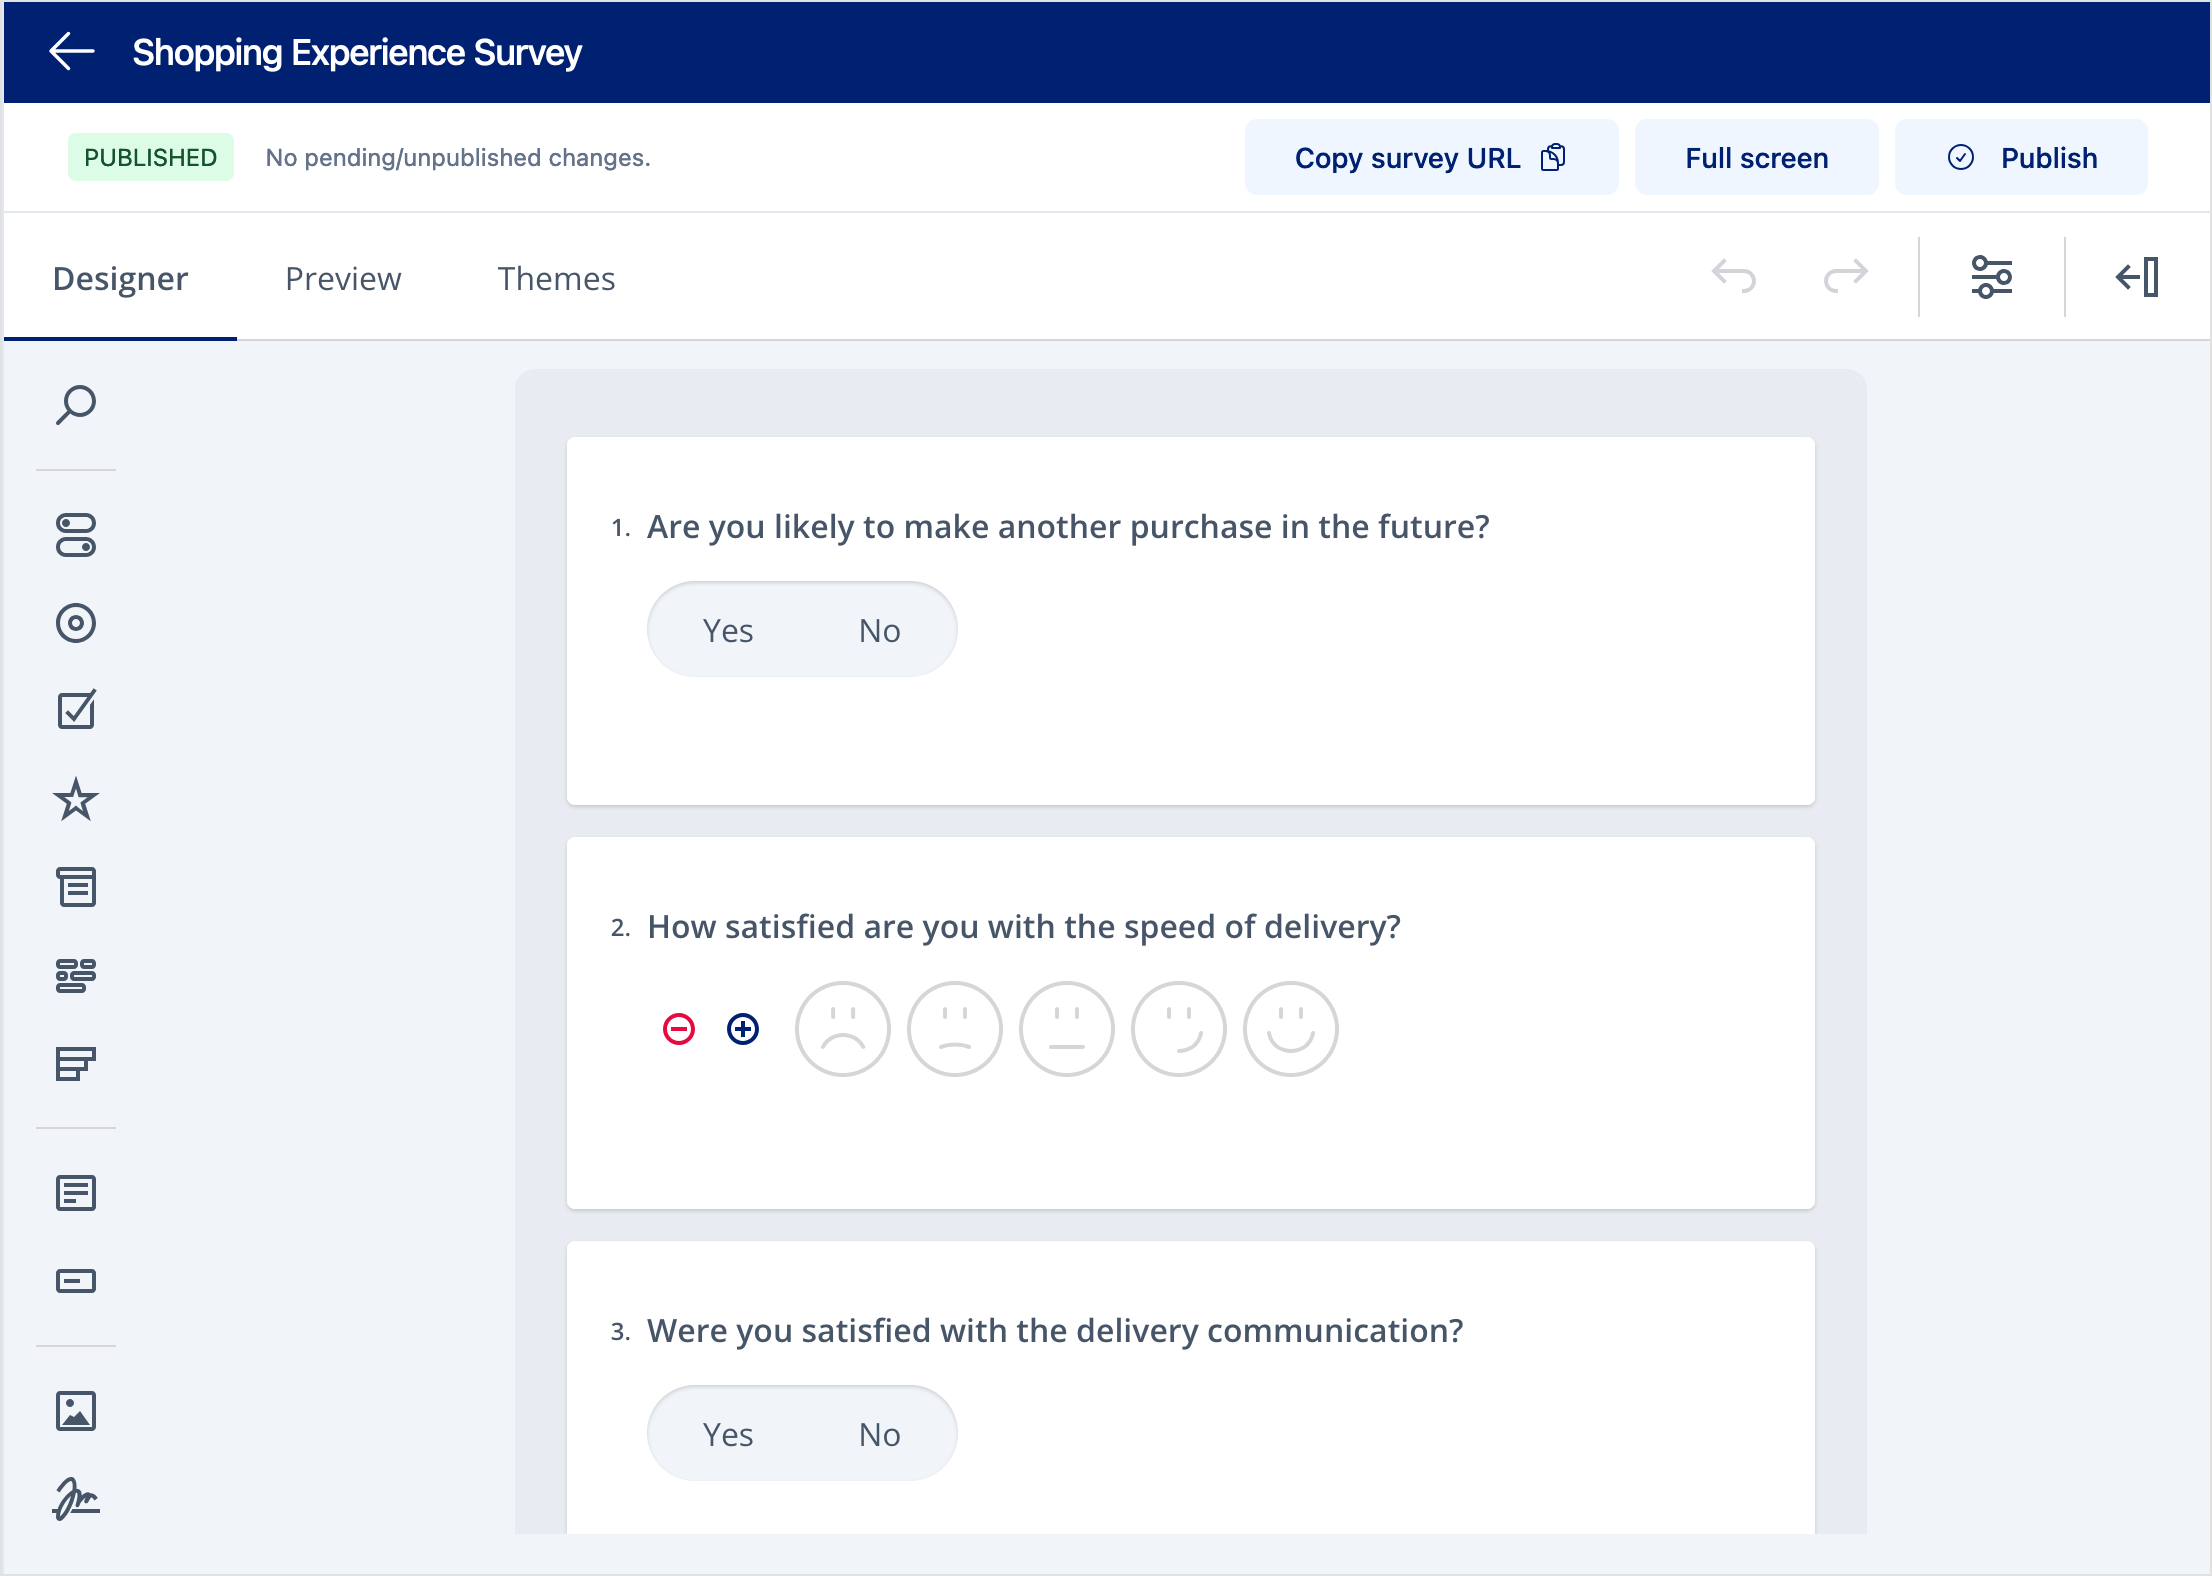Pick the neutral smiley face
Image resolution: width=2212 pixels, height=1576 pixels.
pyautogui.click(x=1067, y=1029)
